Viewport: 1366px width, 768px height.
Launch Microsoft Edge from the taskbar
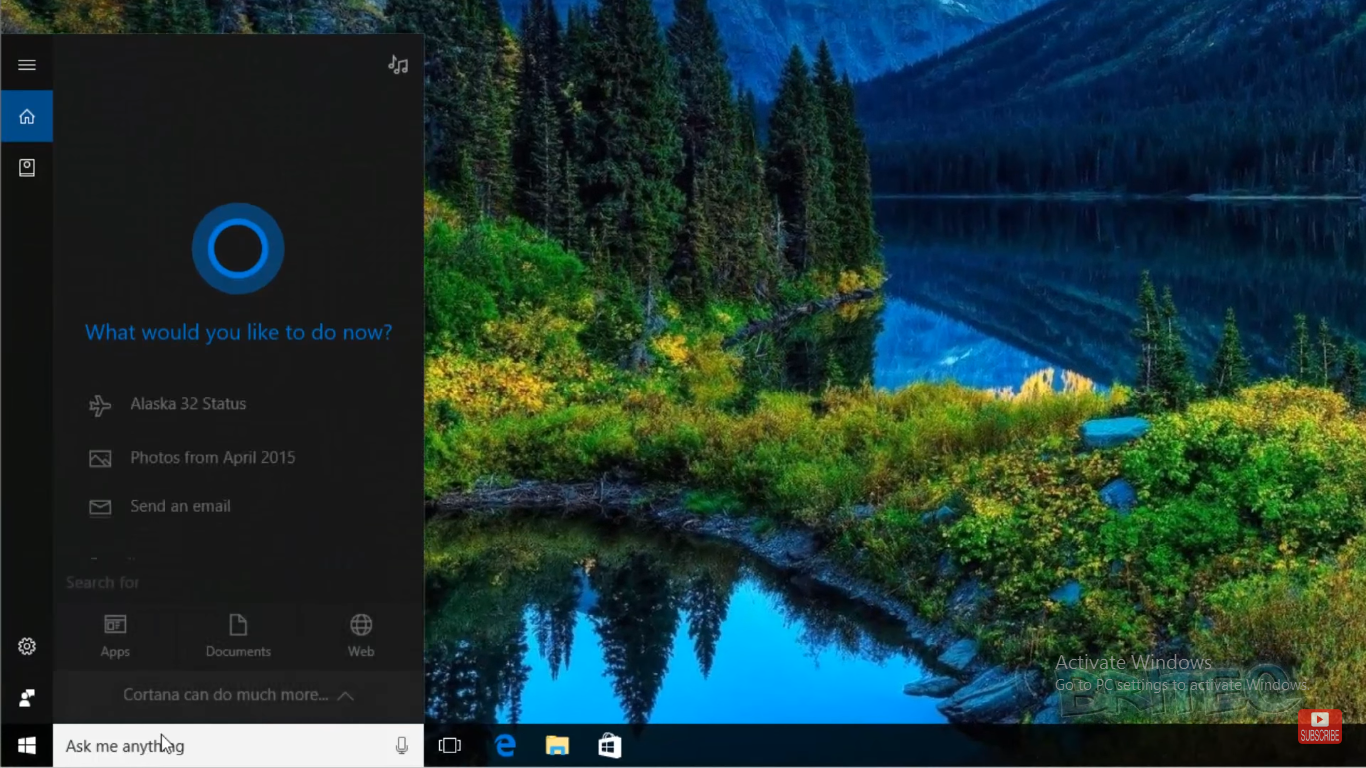[505, 746]
